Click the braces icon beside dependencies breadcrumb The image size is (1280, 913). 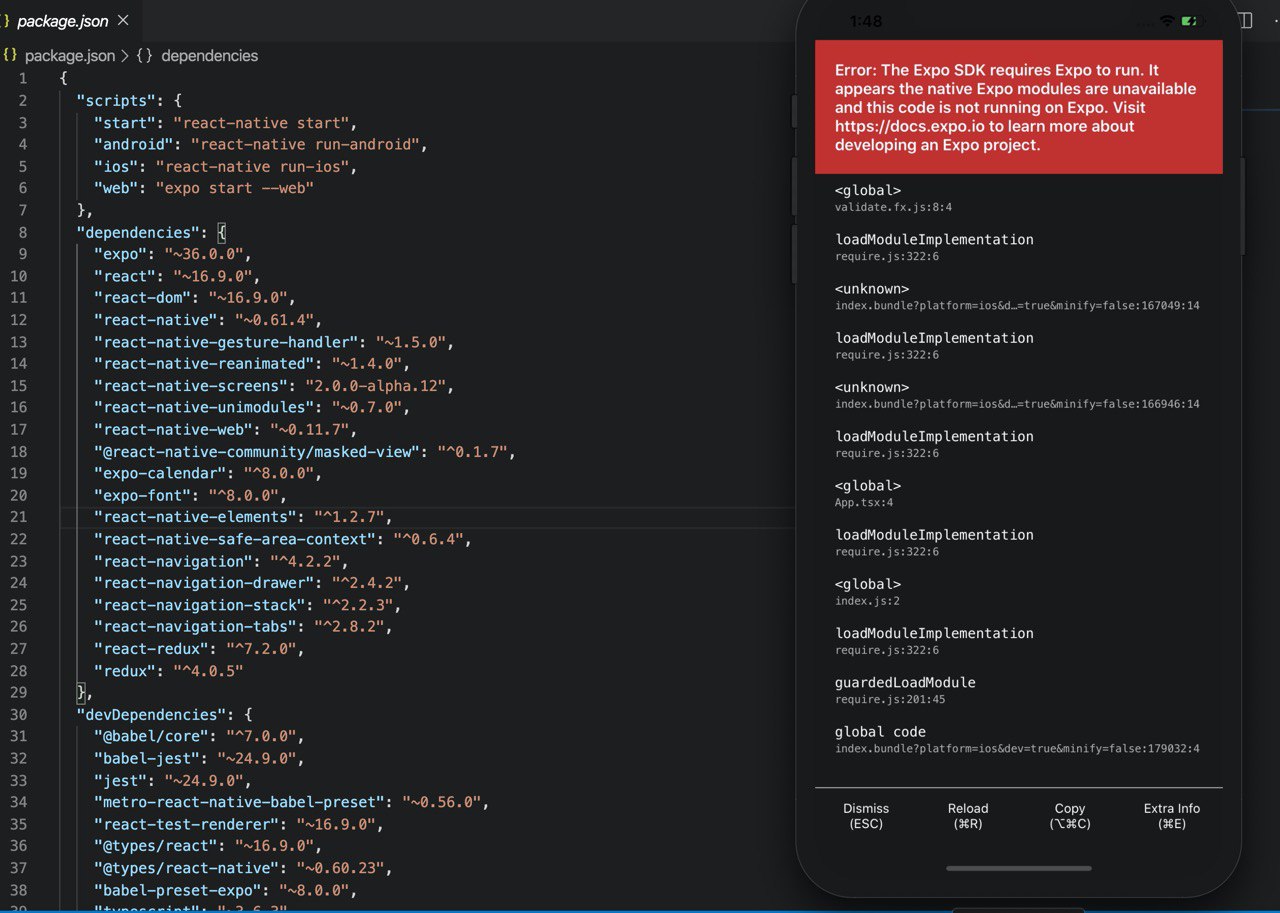(x=144, y=56)
